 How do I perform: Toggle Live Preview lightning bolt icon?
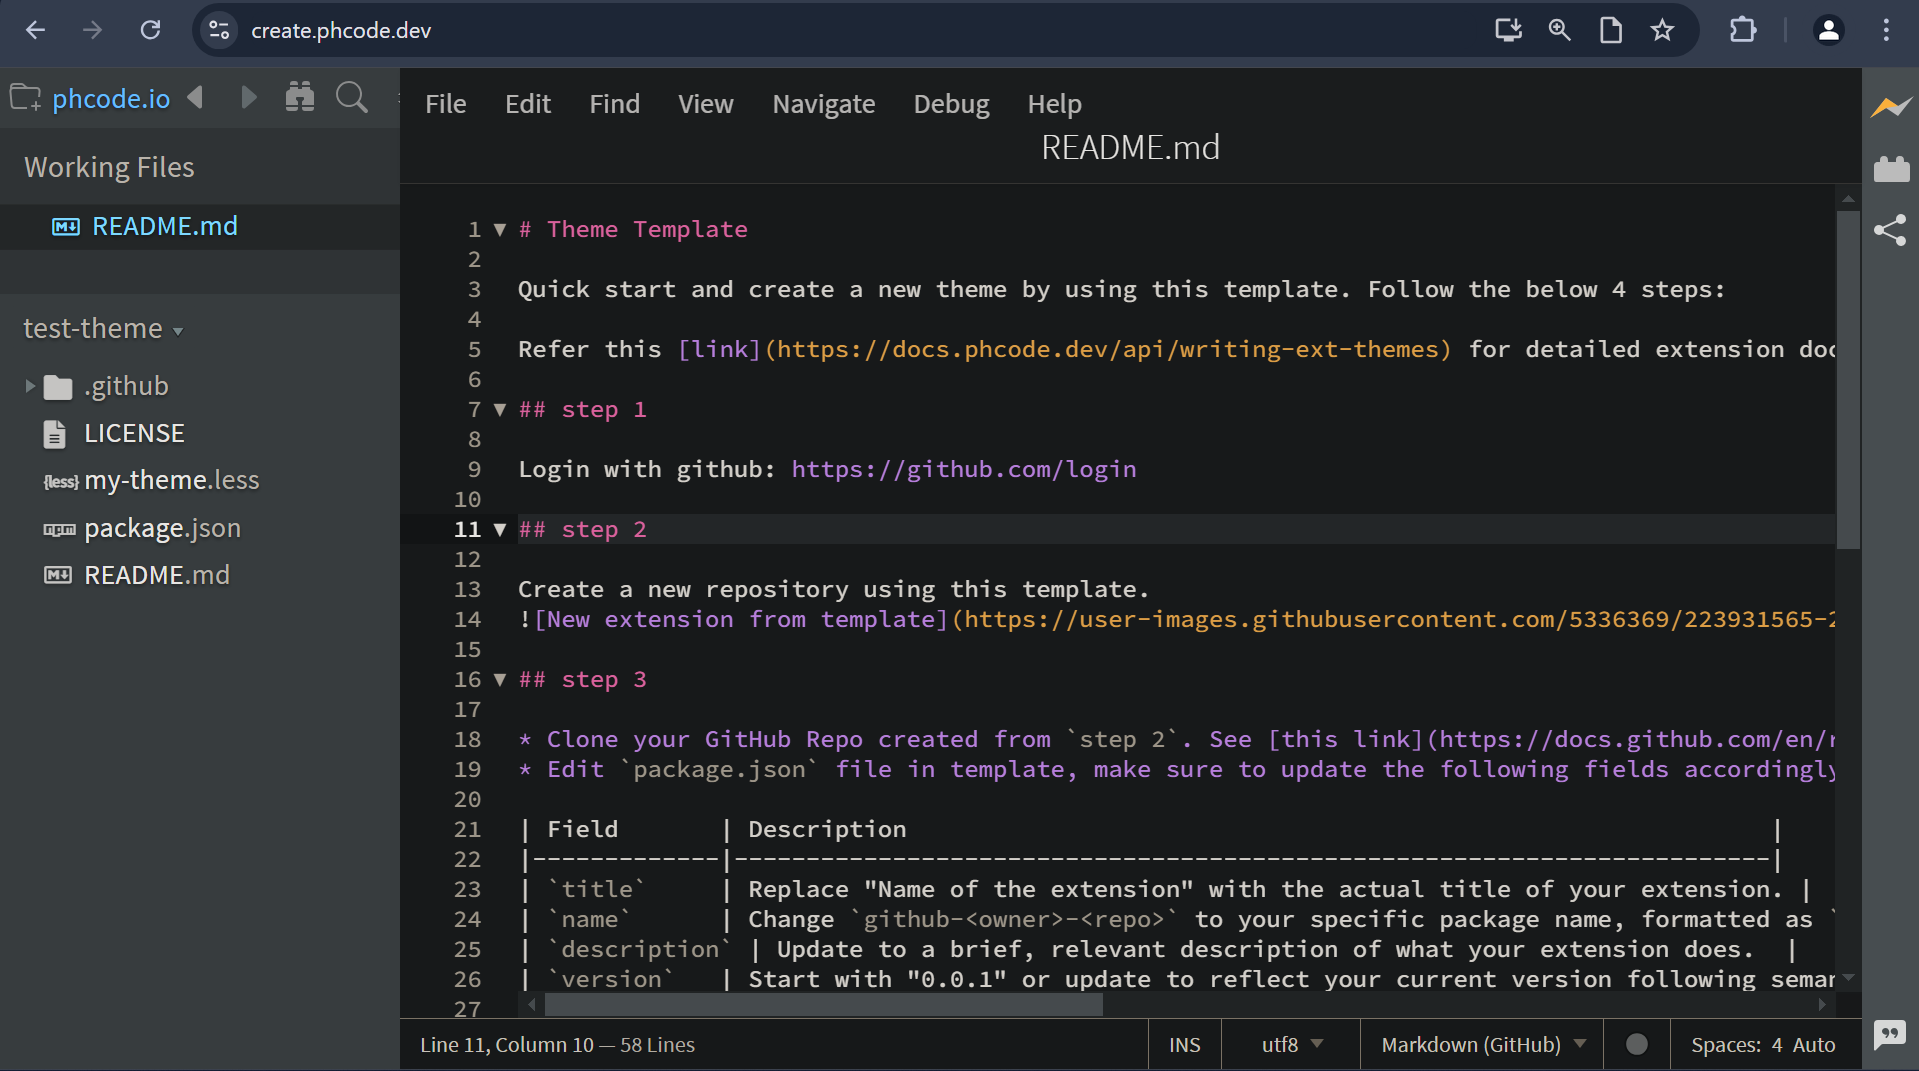(x=1891, y=107)
